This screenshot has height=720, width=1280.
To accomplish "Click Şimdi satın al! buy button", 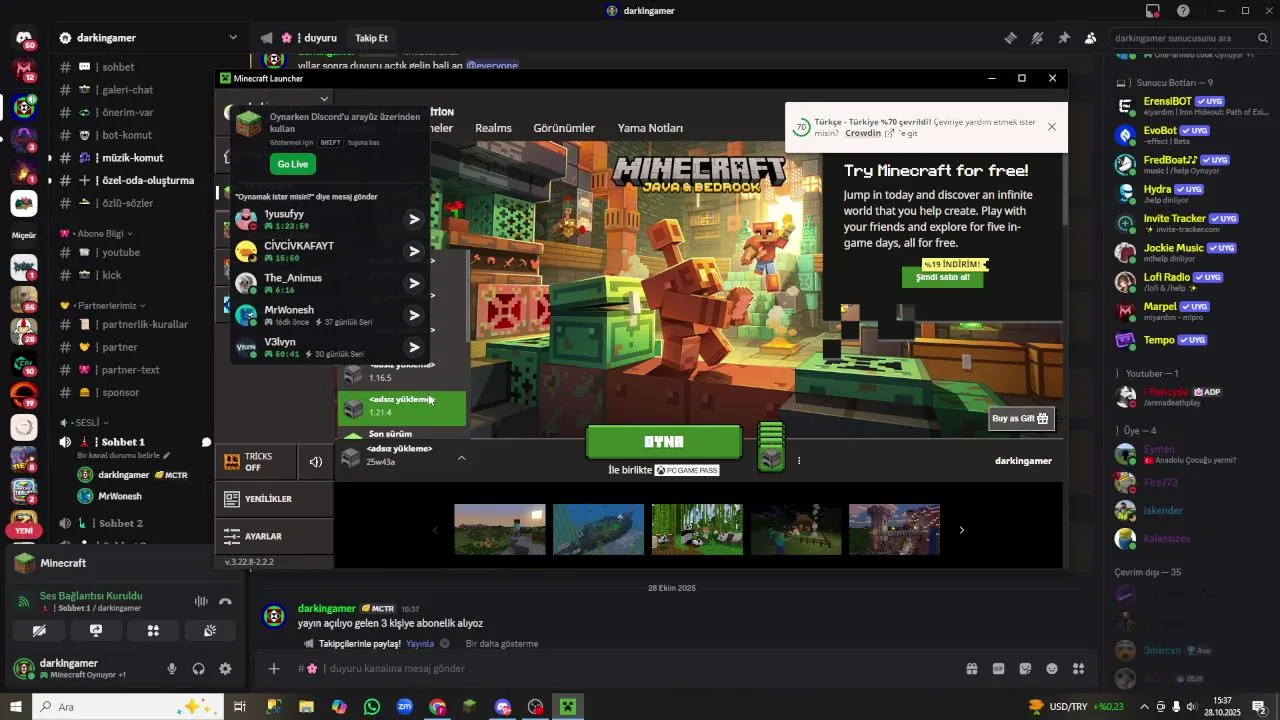I will tap(942, 277).
